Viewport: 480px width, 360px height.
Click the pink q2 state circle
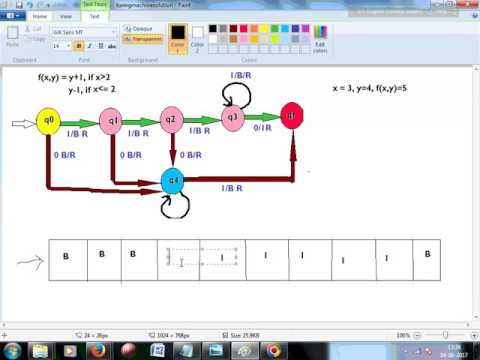(171, 119)
